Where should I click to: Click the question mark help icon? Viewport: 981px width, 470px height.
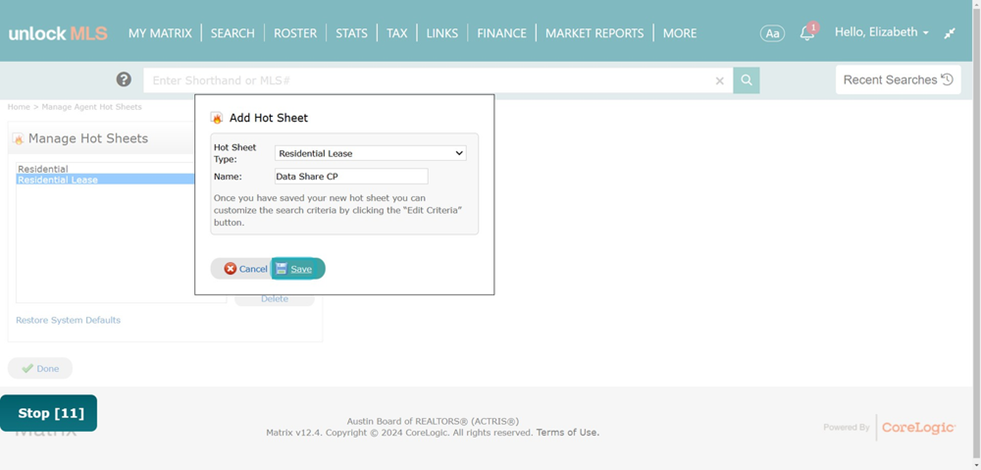point(124,79)
